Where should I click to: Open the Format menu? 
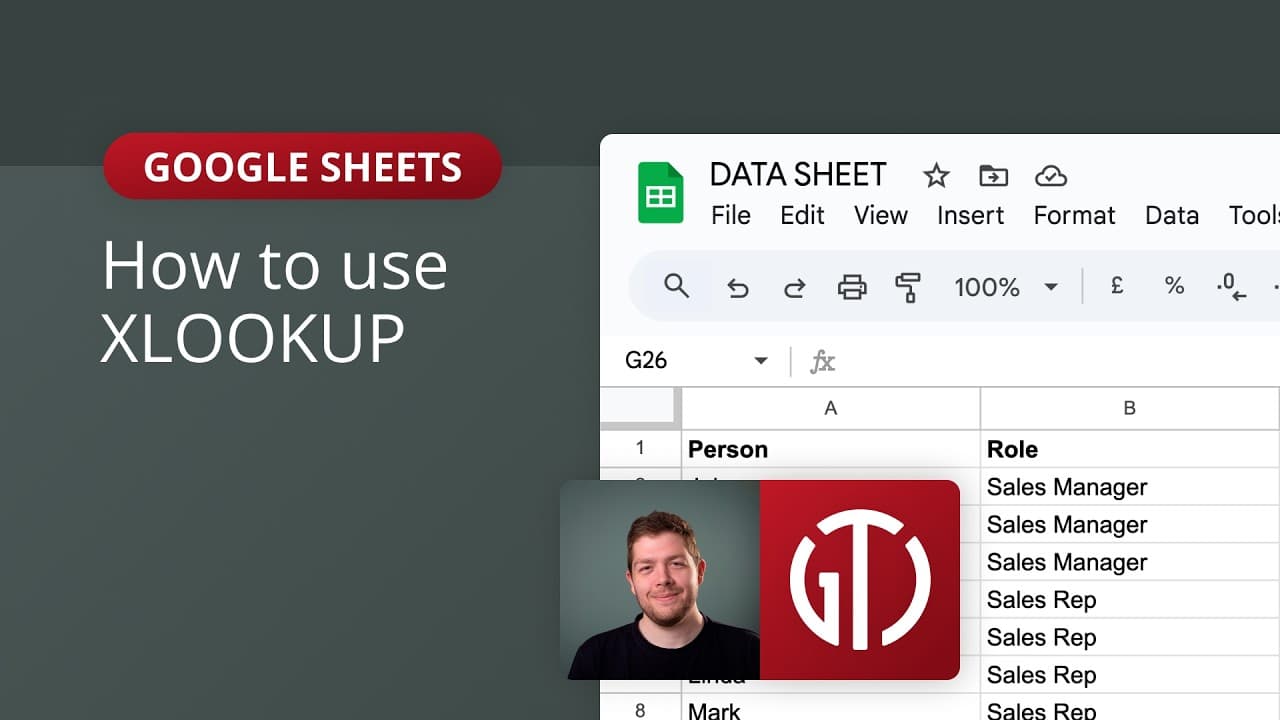[1074, 215]
